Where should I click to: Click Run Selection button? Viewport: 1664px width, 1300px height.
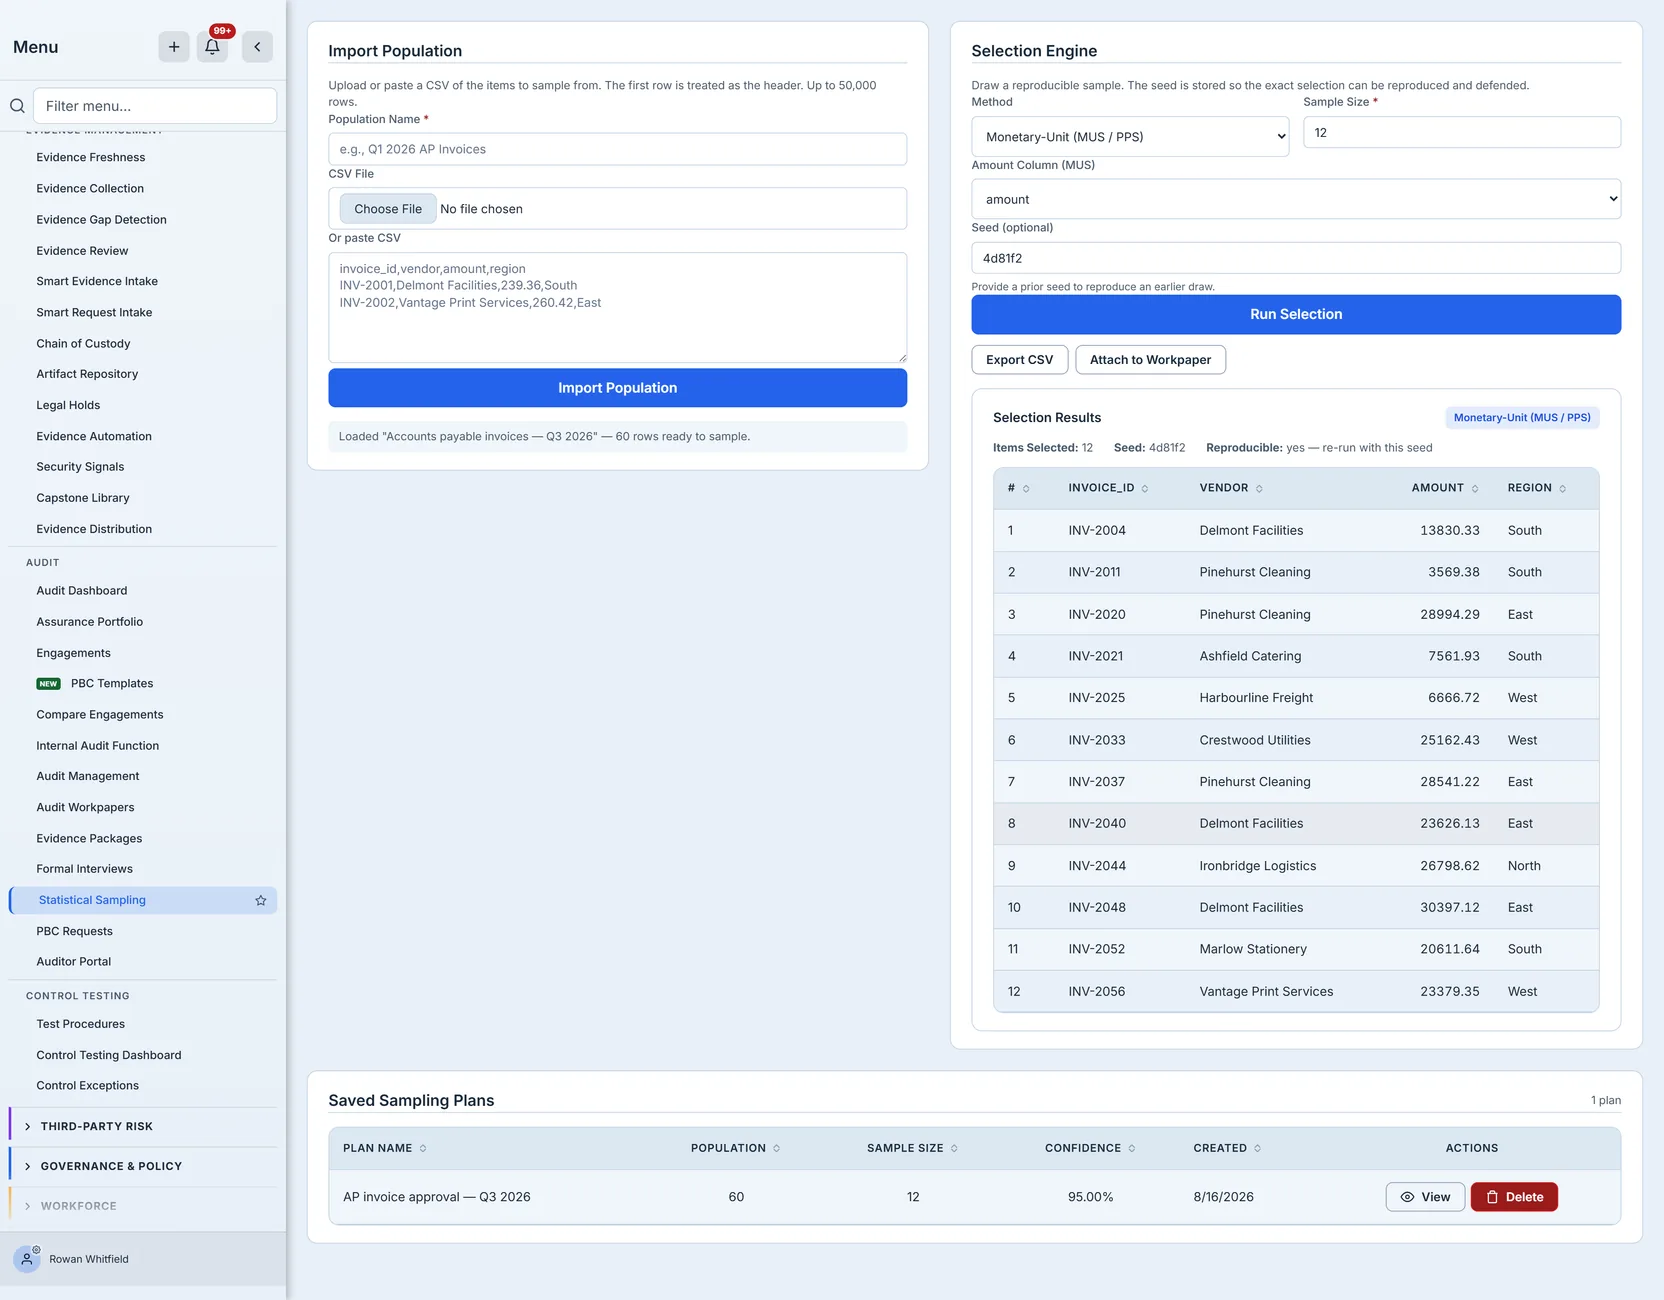coord(1296,314)
